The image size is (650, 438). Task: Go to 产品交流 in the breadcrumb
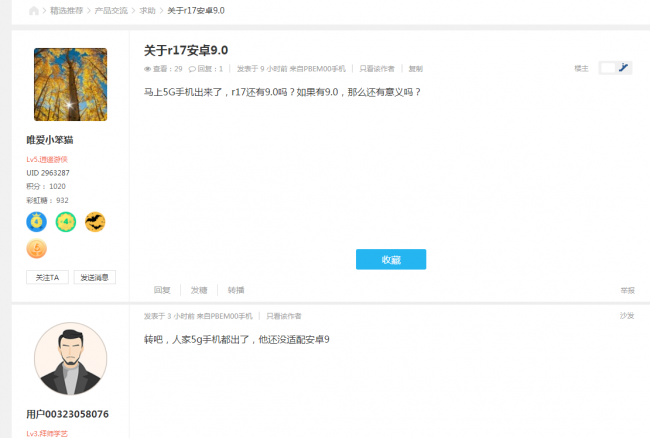[110, 10]
